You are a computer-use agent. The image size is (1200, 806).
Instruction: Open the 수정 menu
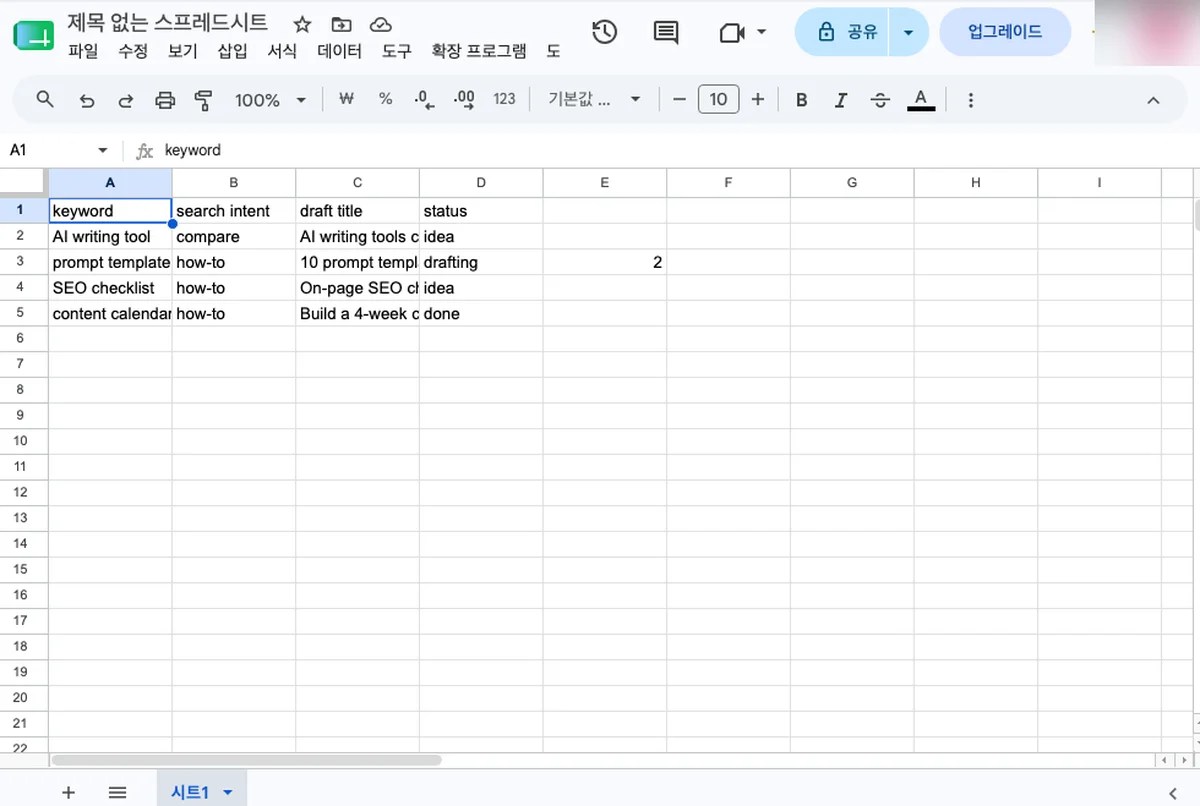coord(133,51)
